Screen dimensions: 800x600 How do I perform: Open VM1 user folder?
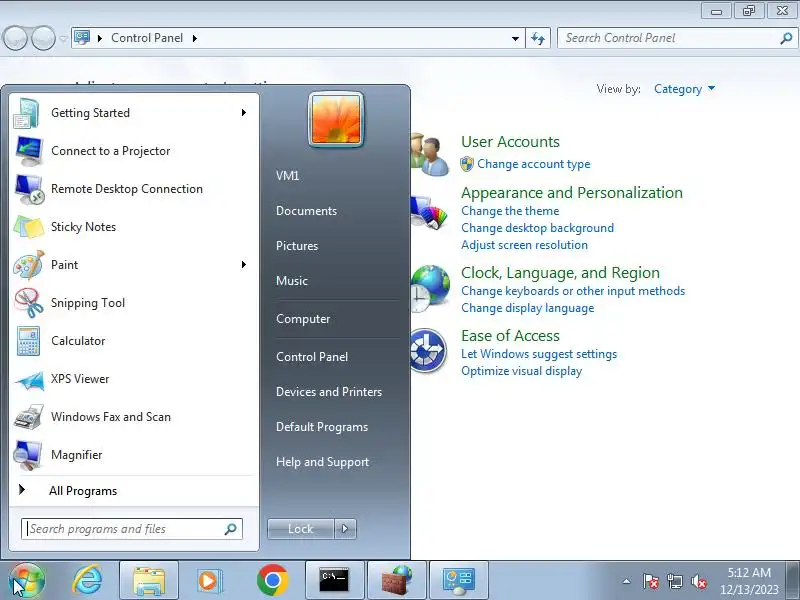[x=287, y=176]
